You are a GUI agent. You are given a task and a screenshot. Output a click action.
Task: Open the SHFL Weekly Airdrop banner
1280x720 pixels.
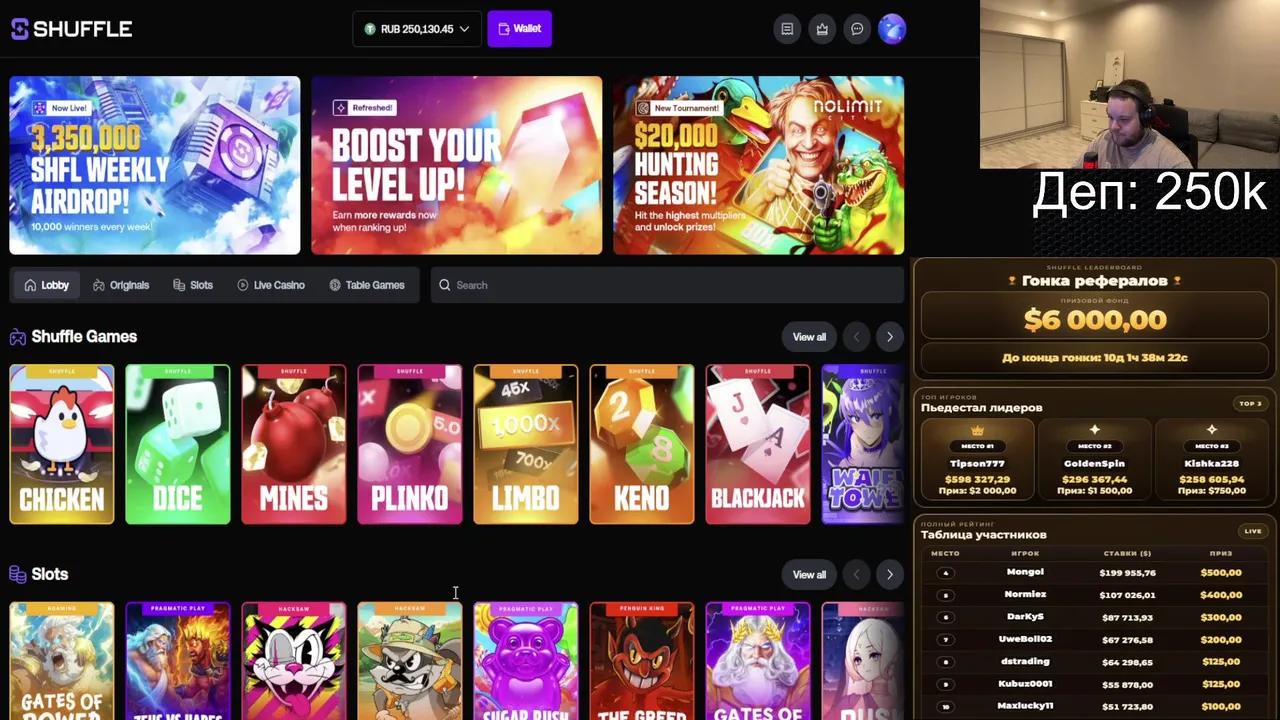click(x=155, y=165)
